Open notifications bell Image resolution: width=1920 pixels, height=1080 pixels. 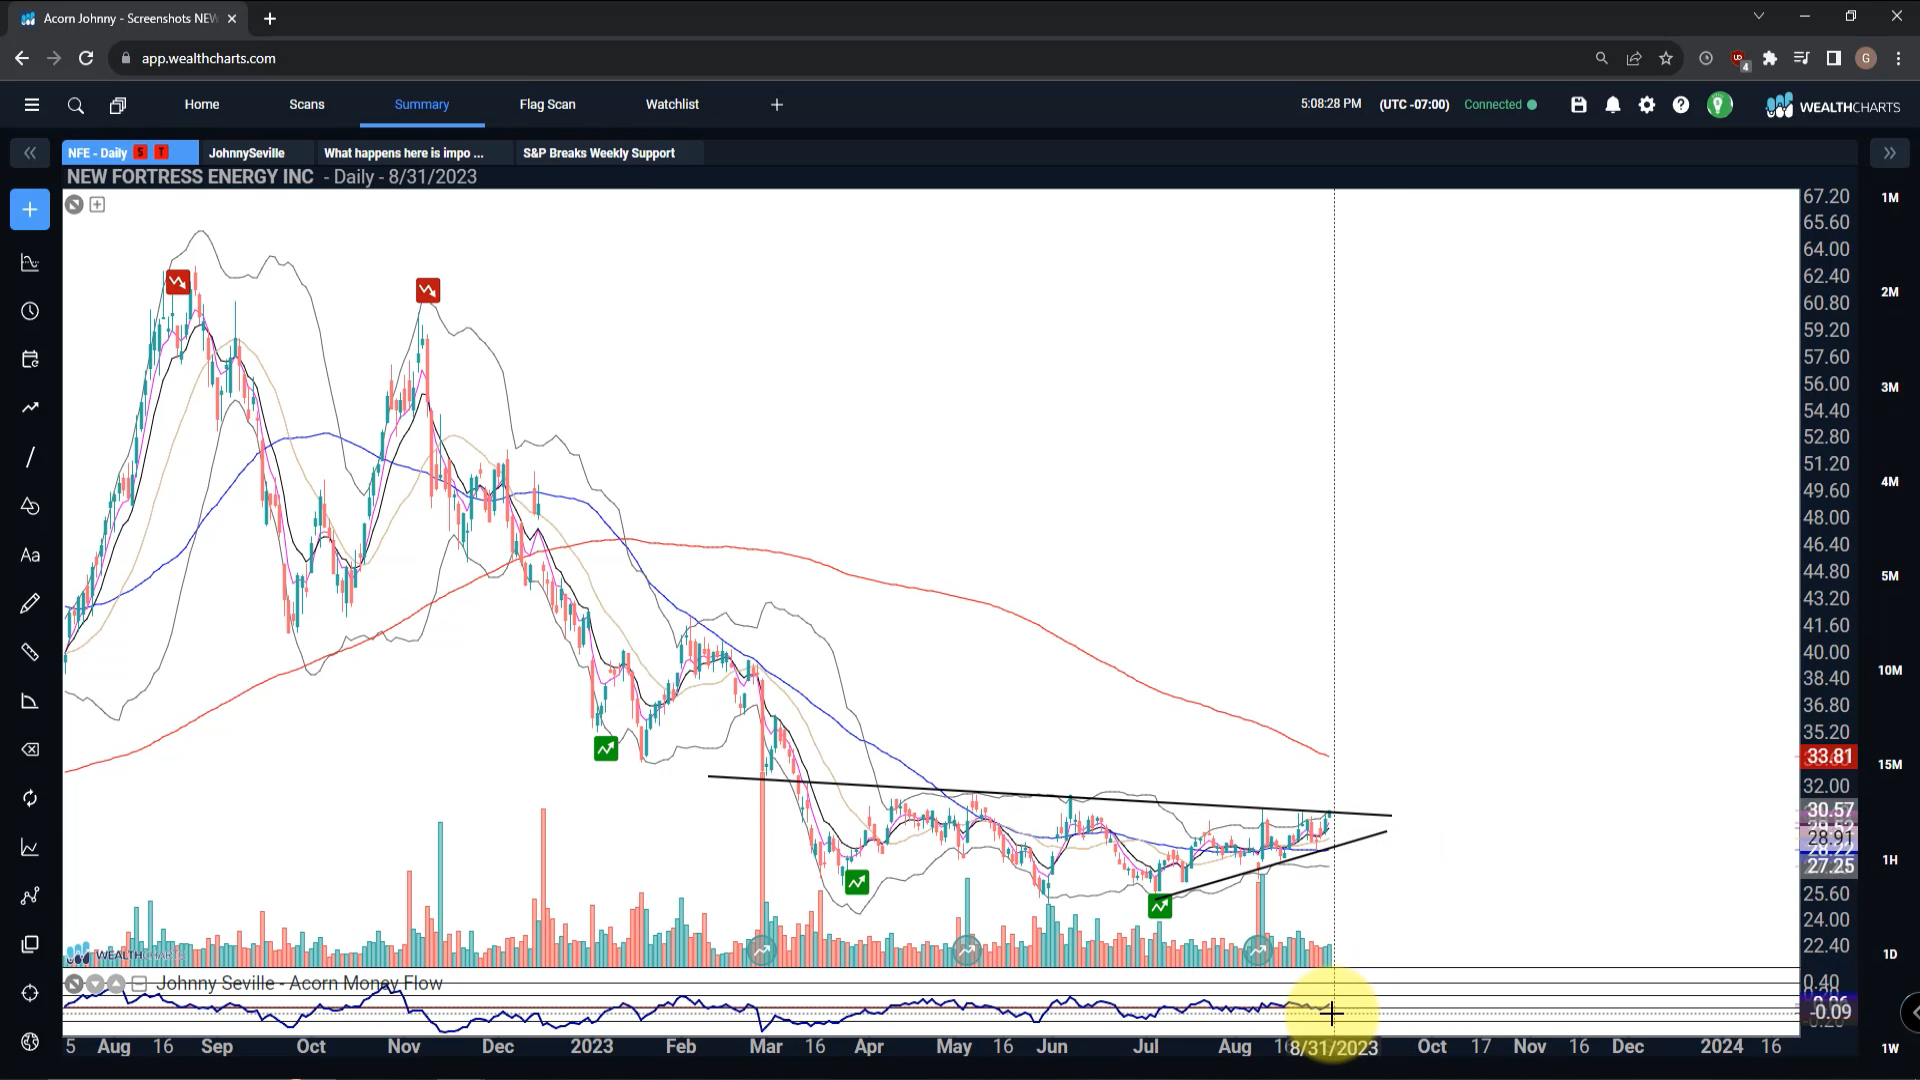(1613, 105)
